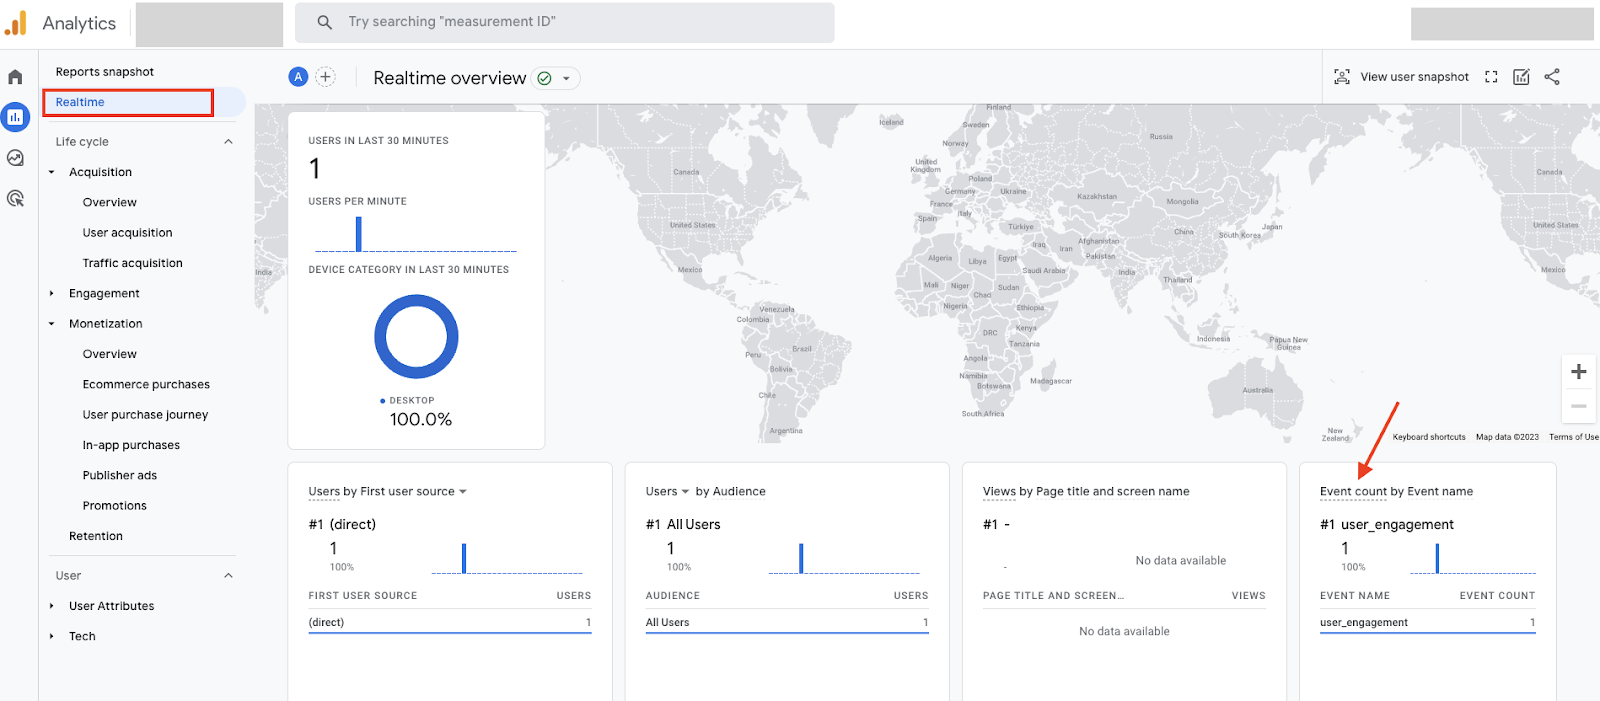Collapse the Acquisition tree group
The image size is (1600, 701).
coord(52,172)
